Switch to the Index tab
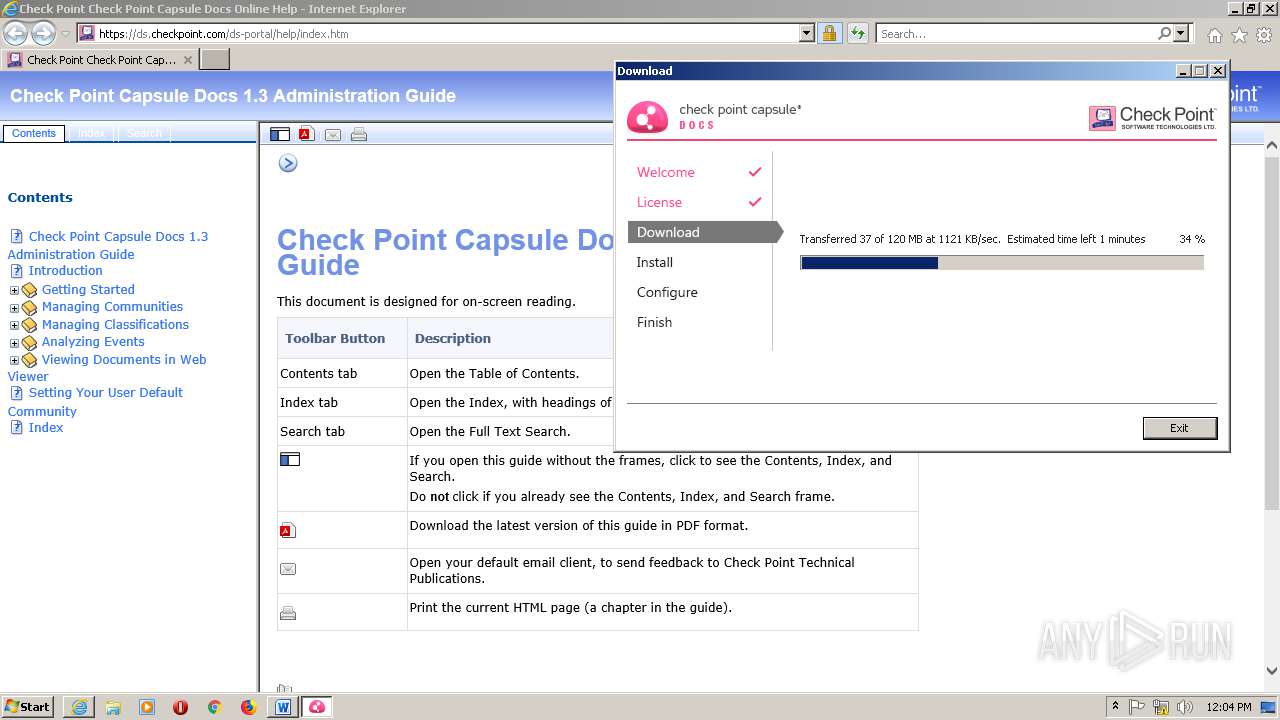The height and width of the screenshot is (720, 1280). 92,133
